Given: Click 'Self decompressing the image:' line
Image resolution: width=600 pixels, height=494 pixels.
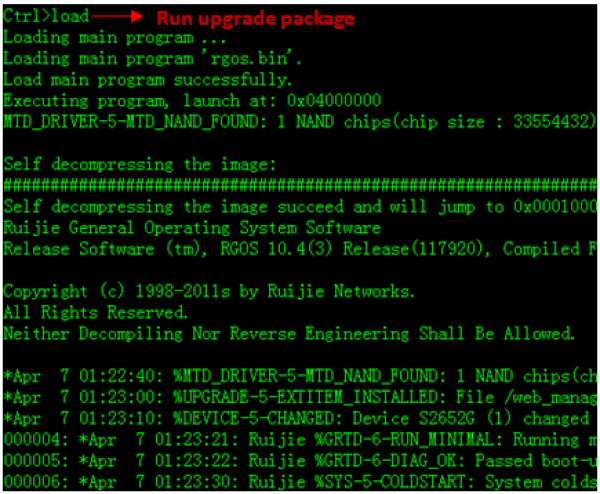Looking at the screenshot, I should 140,165.
